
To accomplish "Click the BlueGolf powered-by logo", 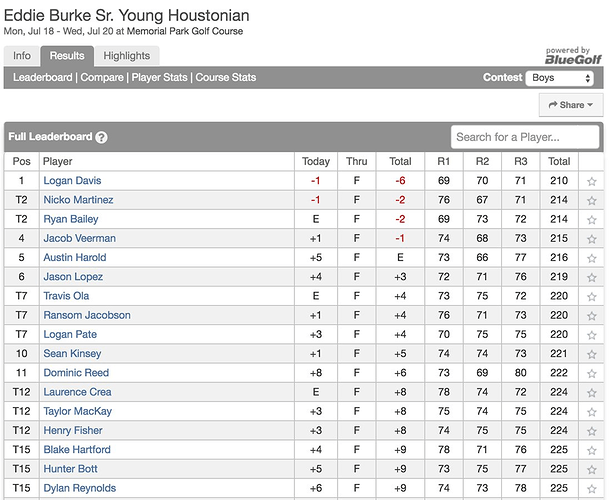I will point(573,55).
